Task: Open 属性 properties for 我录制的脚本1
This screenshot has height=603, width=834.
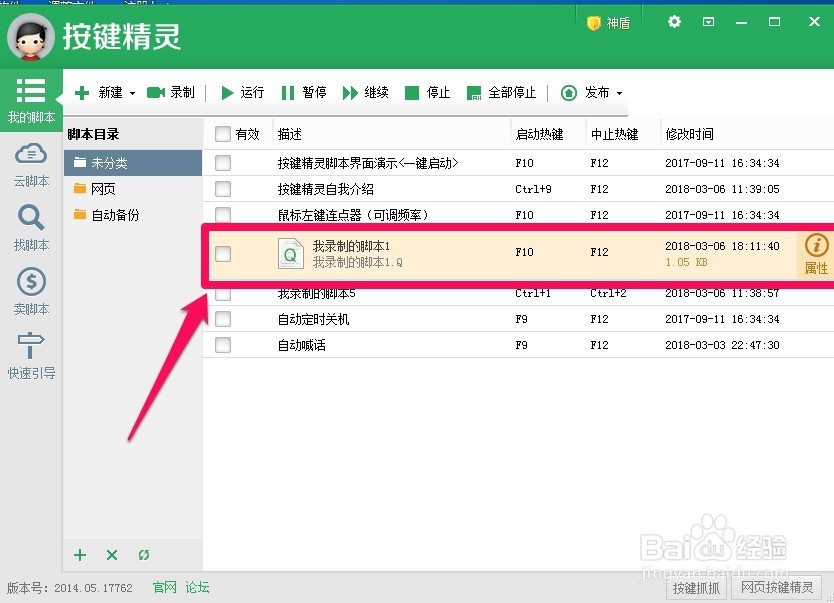Action: 816,254
